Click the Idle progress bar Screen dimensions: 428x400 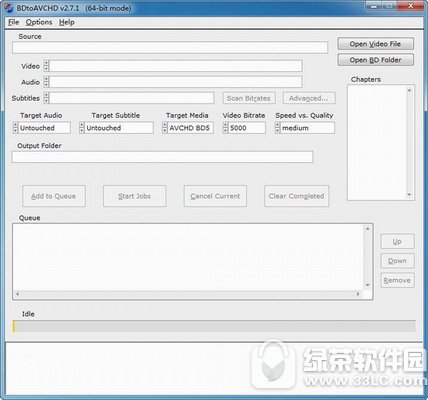214,326
